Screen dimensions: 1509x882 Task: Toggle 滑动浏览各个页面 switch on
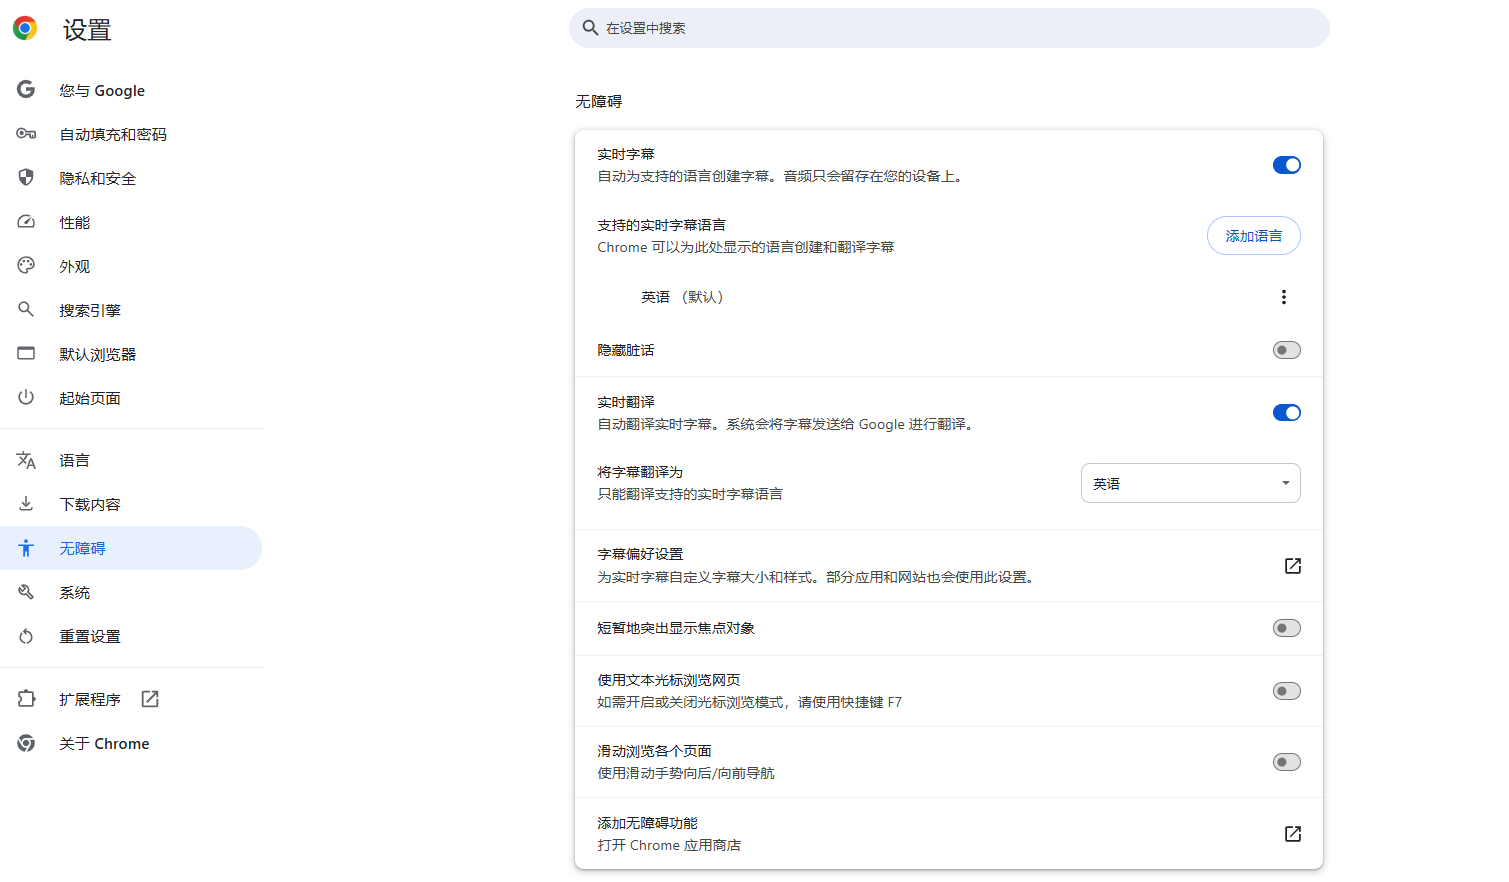1287,762
